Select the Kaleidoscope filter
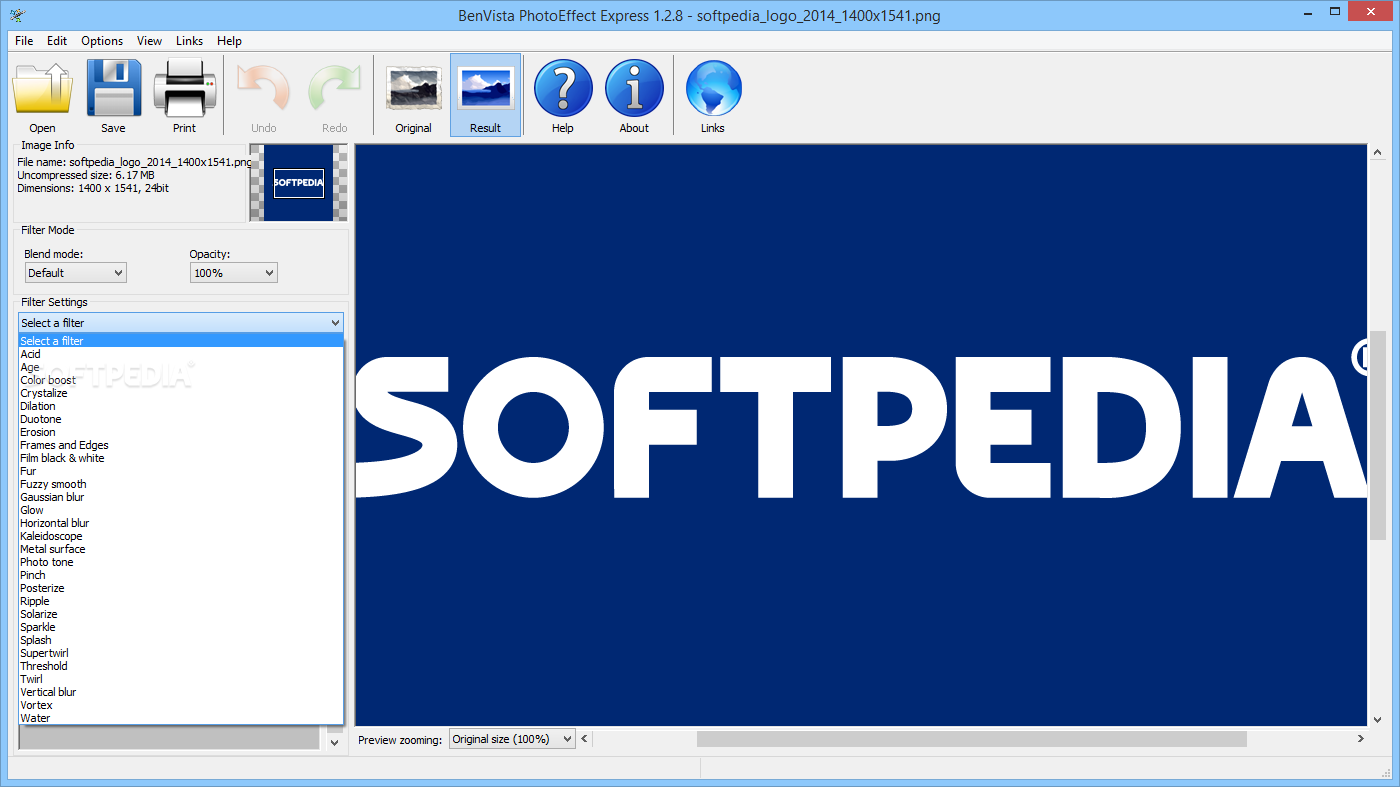This screenshot has height=787, width=1400. click(181, 536)
